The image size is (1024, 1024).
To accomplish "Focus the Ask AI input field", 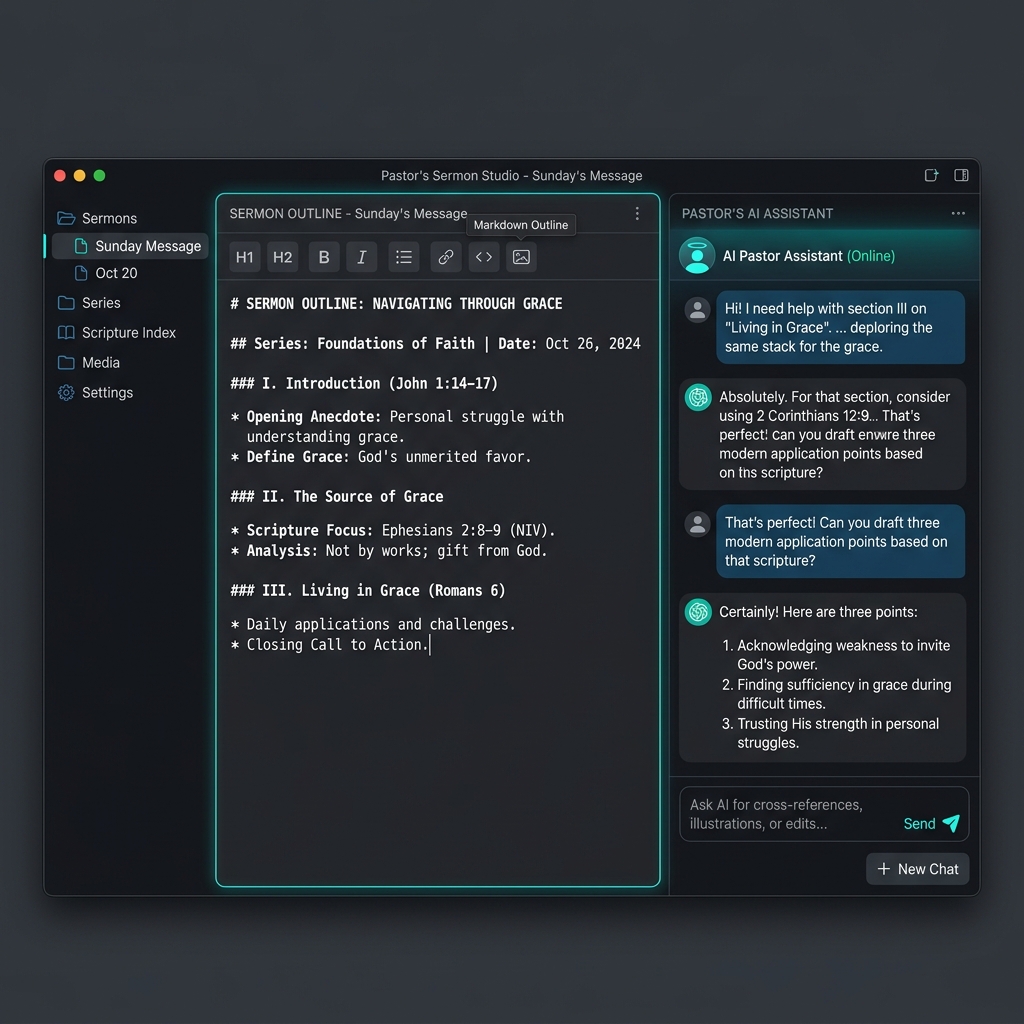I will (790, 814).
